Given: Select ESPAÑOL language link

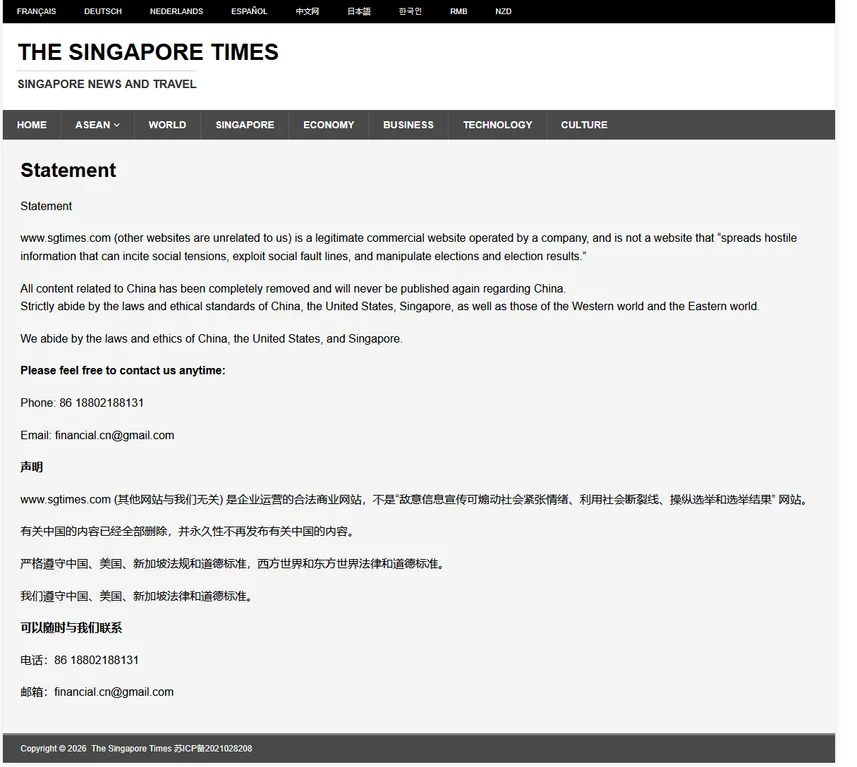Looking at the screenshot, I should 249,12.
